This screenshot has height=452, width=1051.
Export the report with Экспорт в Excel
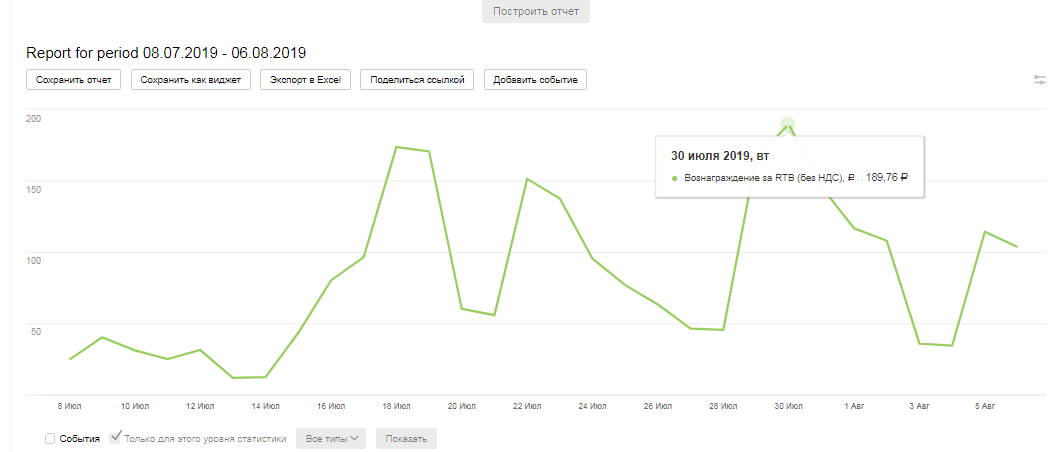click(x=305, y=80)
